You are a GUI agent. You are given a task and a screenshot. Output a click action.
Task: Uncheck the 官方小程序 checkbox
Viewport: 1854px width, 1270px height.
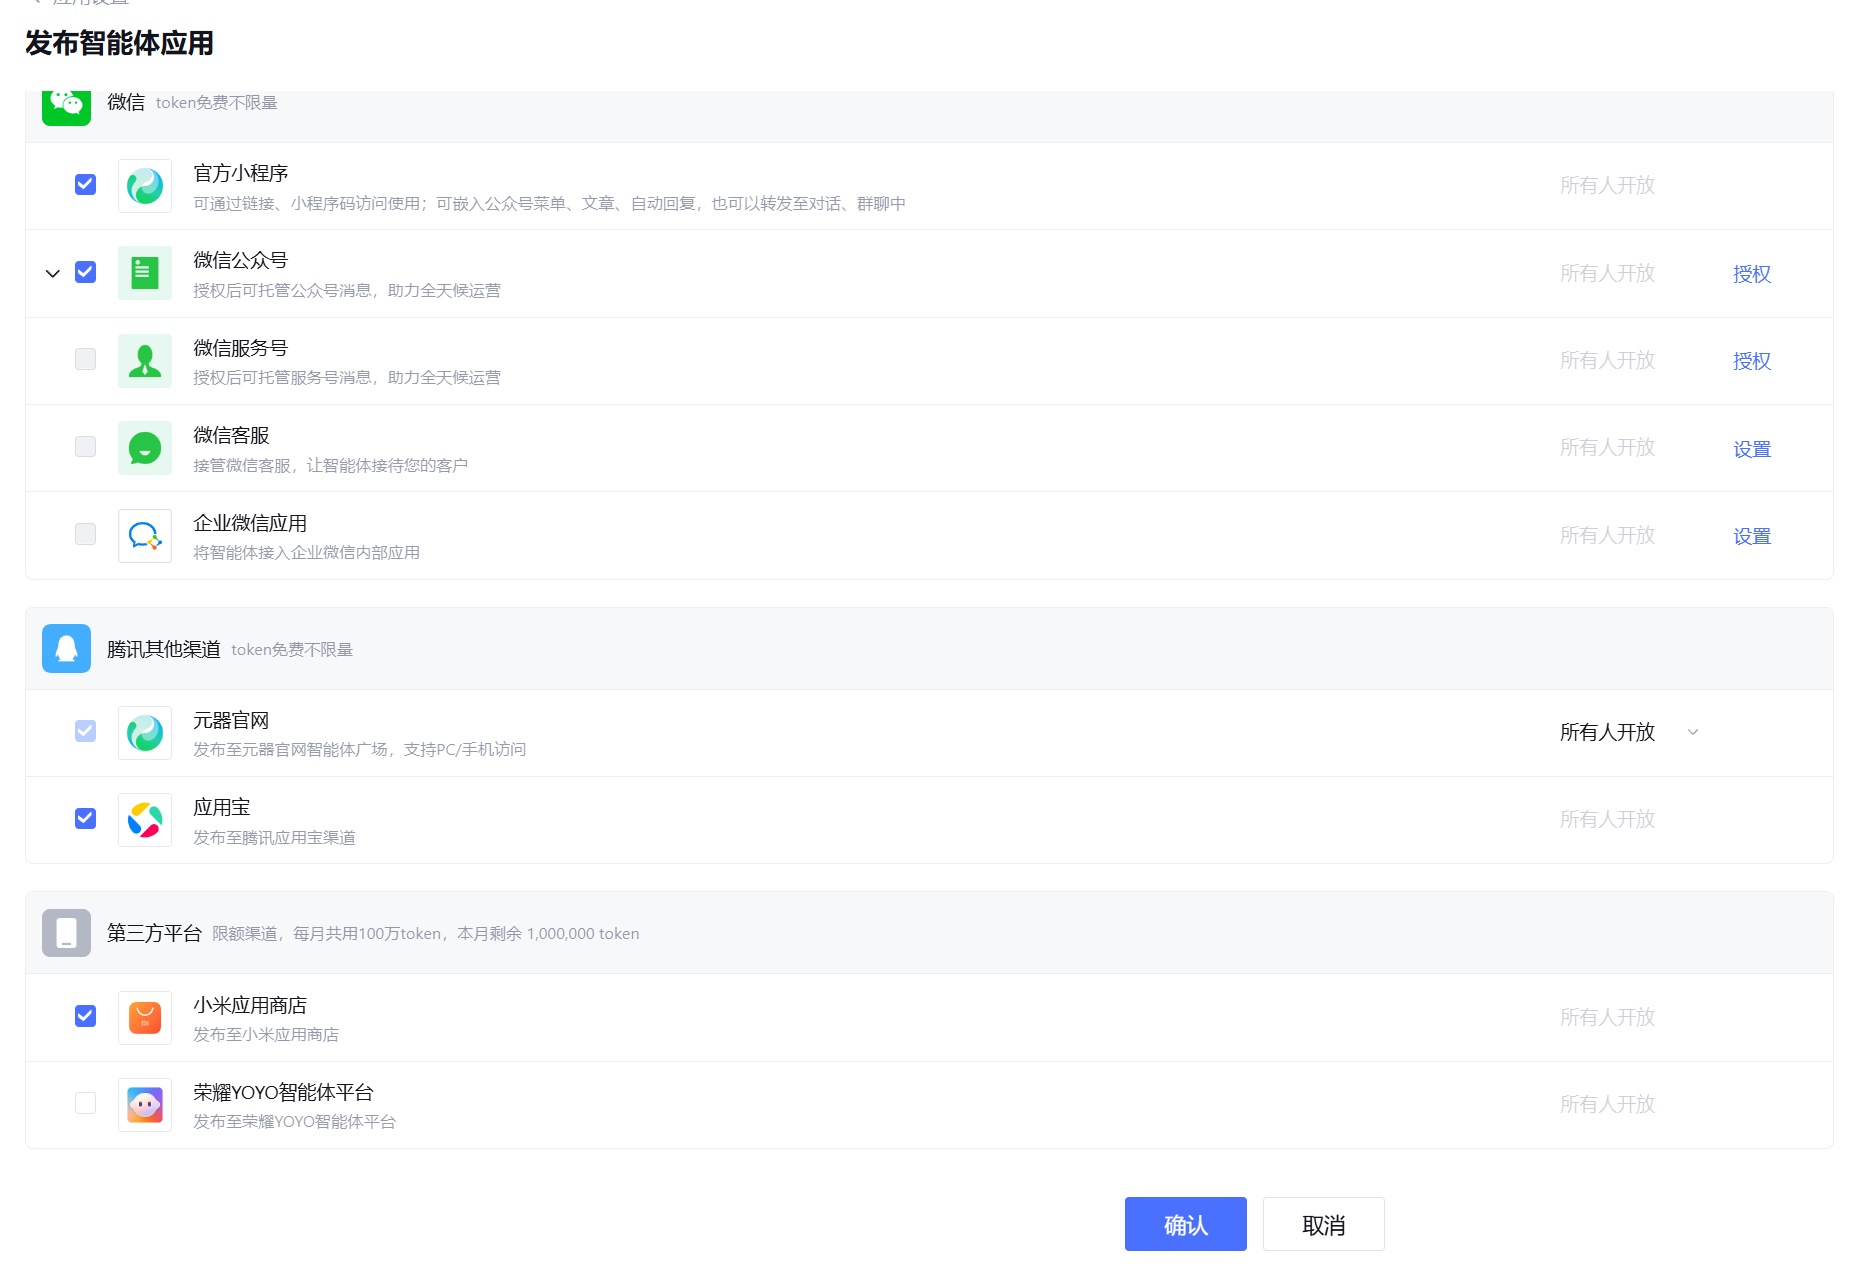[86, 184]
